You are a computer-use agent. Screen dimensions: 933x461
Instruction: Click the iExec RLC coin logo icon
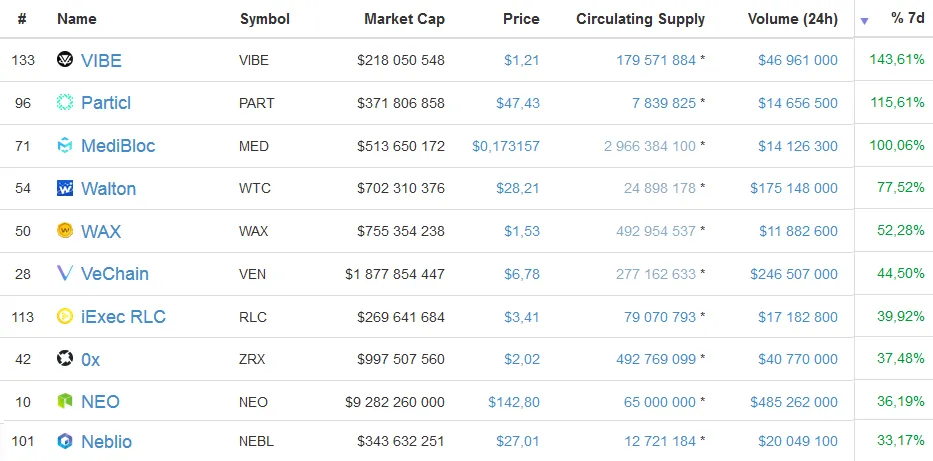coord(65,316)
